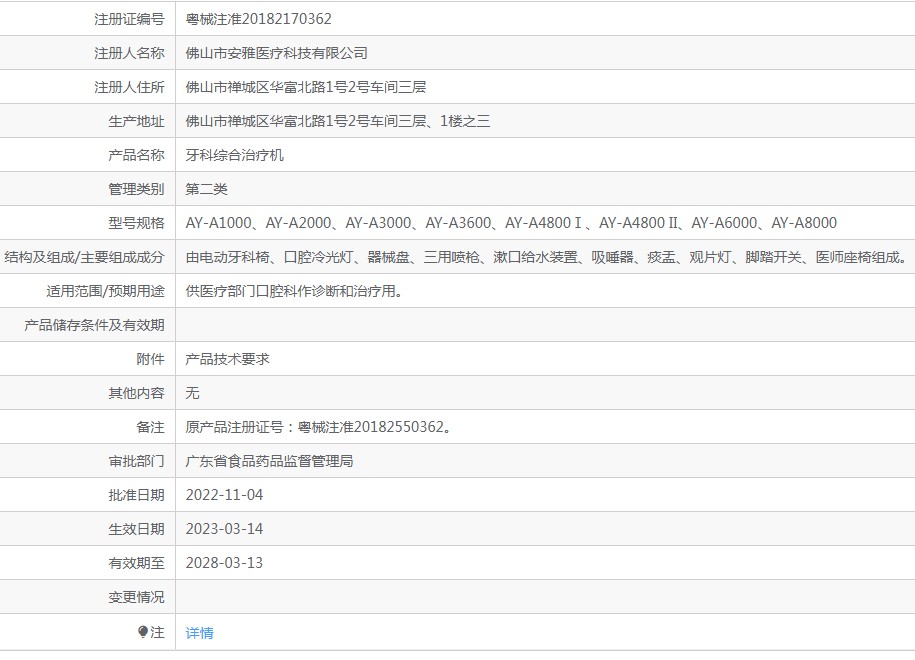Open the 详情 details link
The image size is (915, 660).
tap(200, 633)
